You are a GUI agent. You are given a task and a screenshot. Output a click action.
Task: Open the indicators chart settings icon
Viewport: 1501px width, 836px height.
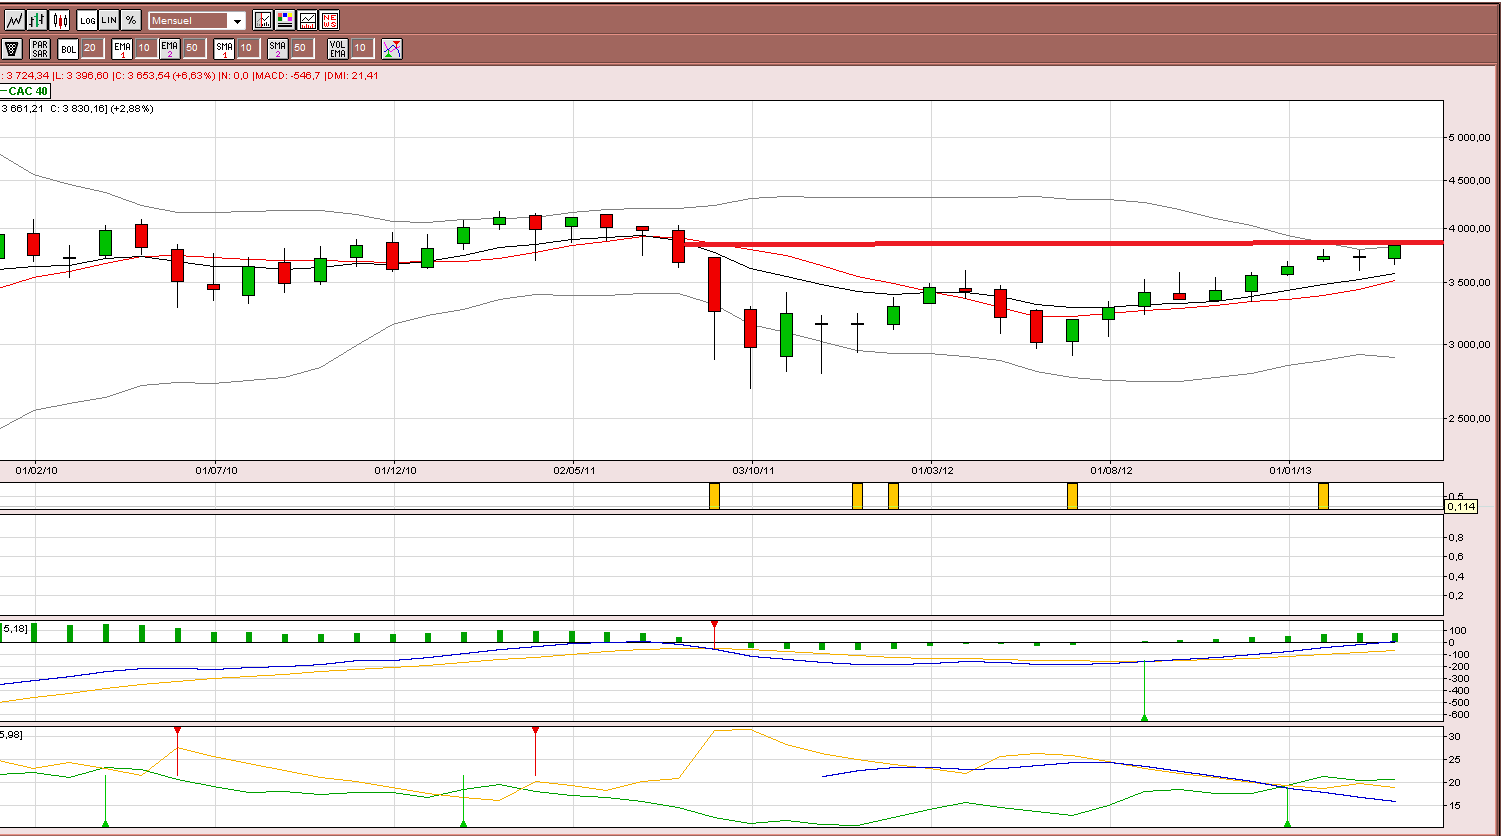tap(263, 20)
